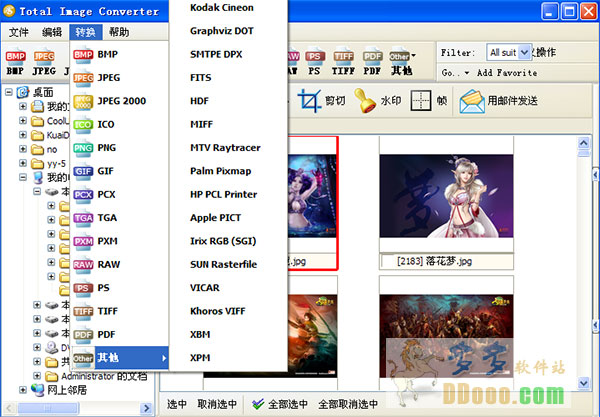Select Kodak Cineon format
600x417 pixels.
[x=228, y=8]
